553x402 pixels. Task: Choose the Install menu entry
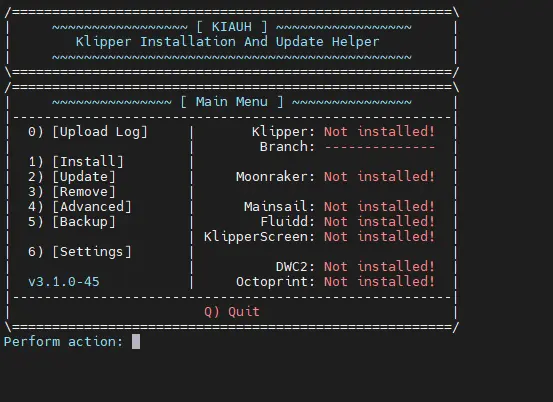pyautogui.click(x=75, y=162)
